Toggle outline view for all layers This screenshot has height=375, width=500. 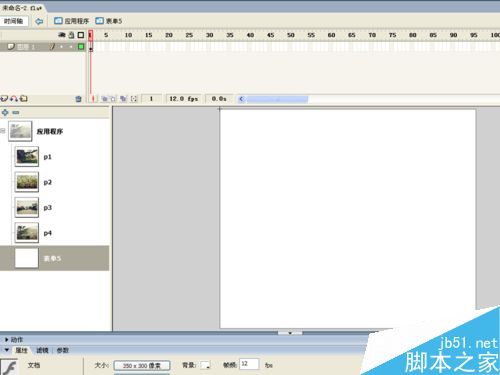point(81,35)
